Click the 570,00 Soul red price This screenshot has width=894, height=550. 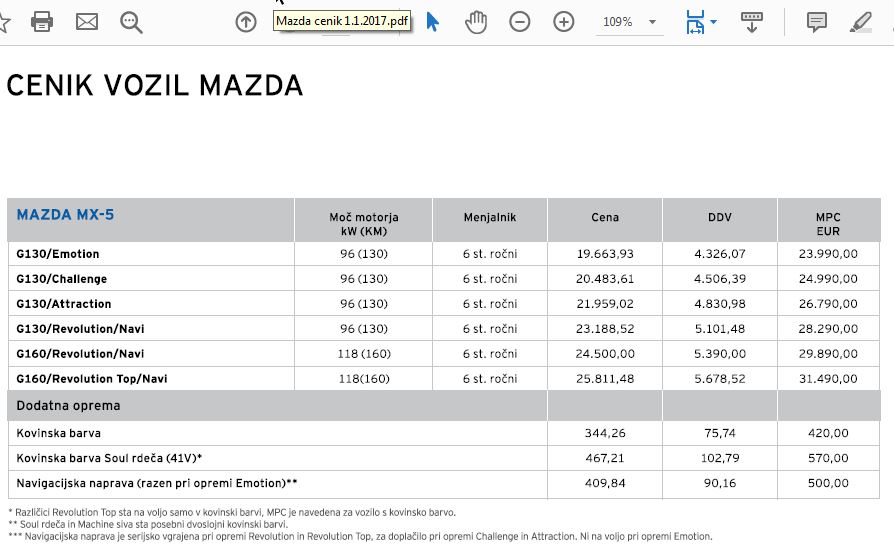828,458
